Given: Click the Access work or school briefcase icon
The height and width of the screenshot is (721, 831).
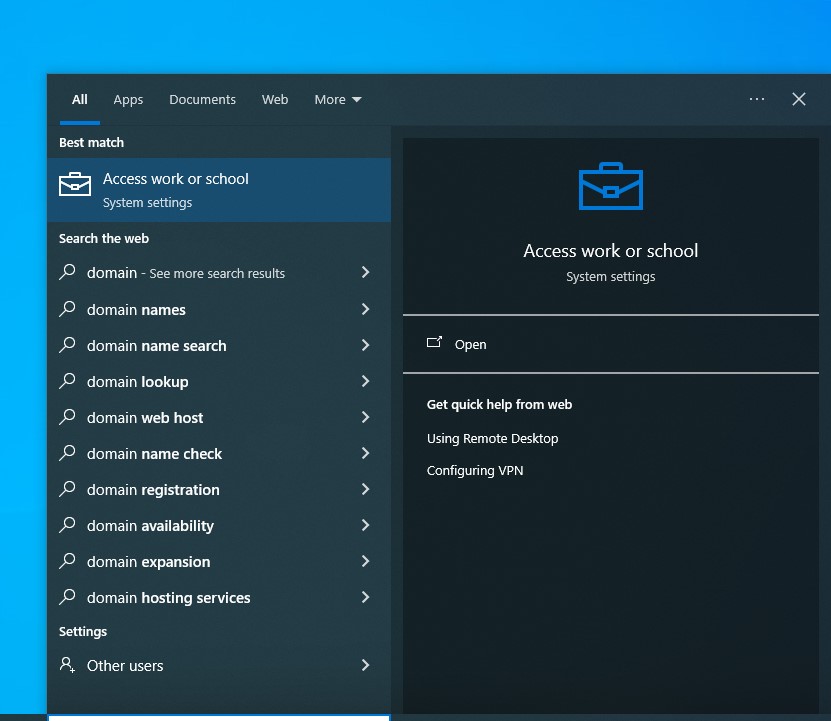Looking at the screenshot, I should pyautogui.click(x=74, y=184).
